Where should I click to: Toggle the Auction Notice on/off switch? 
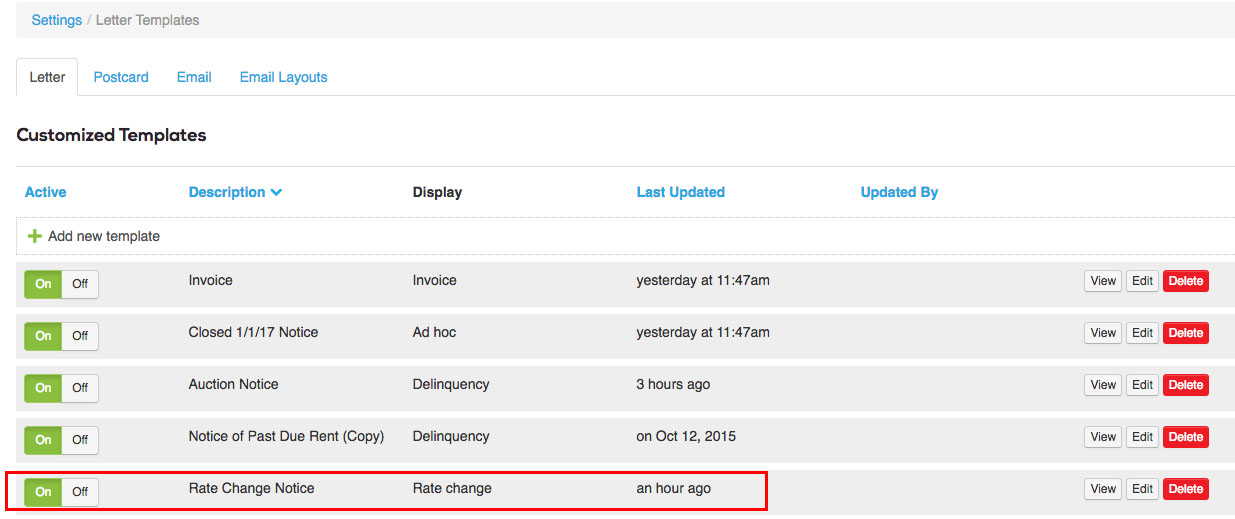[61, 387]
